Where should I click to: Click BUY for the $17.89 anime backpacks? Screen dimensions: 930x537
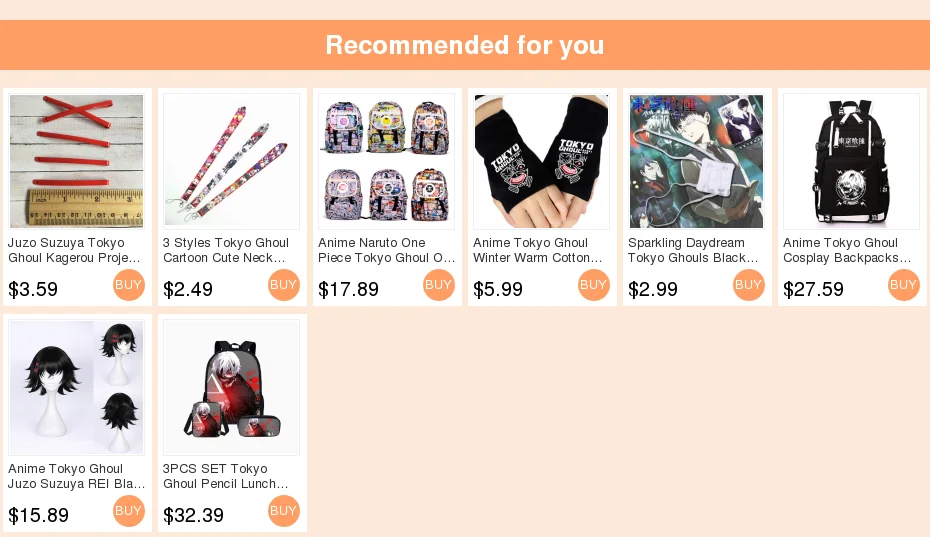click(439, 285)
